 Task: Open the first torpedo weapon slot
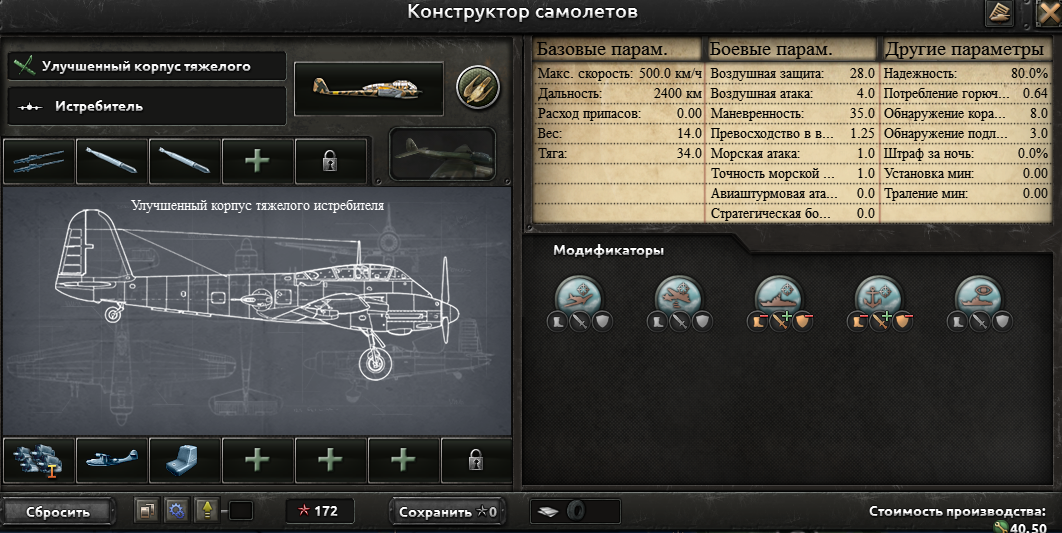click(112, 161)
